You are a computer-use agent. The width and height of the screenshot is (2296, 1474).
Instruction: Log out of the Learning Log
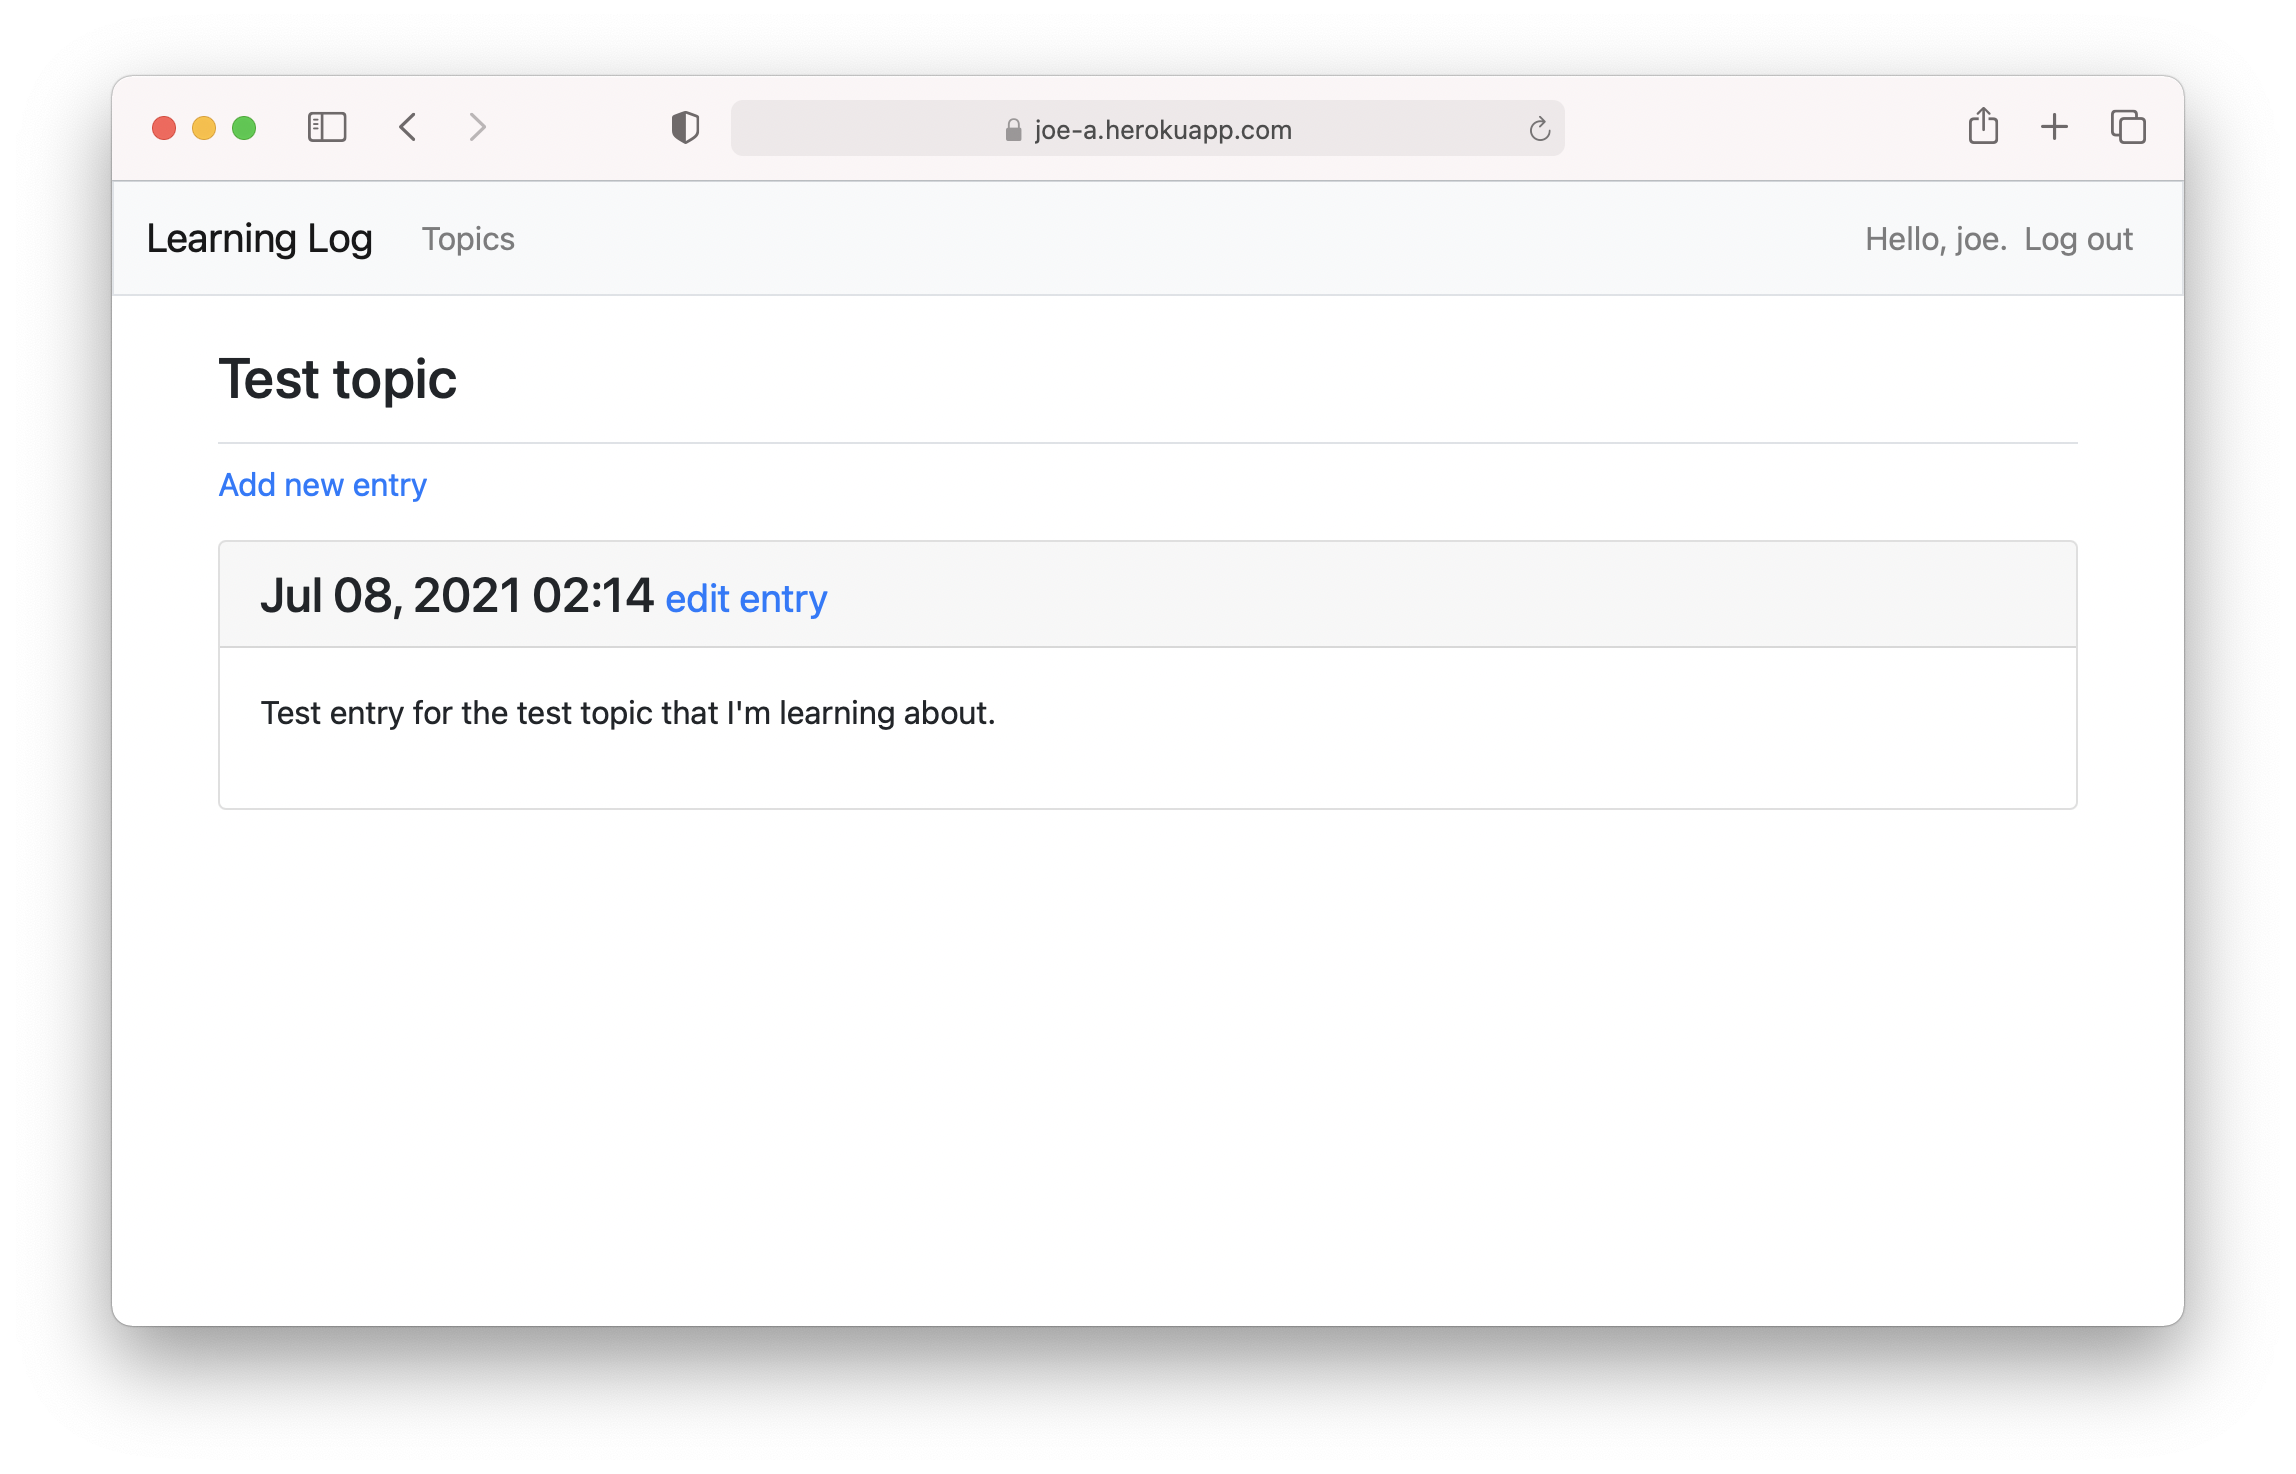(2078, 239)
